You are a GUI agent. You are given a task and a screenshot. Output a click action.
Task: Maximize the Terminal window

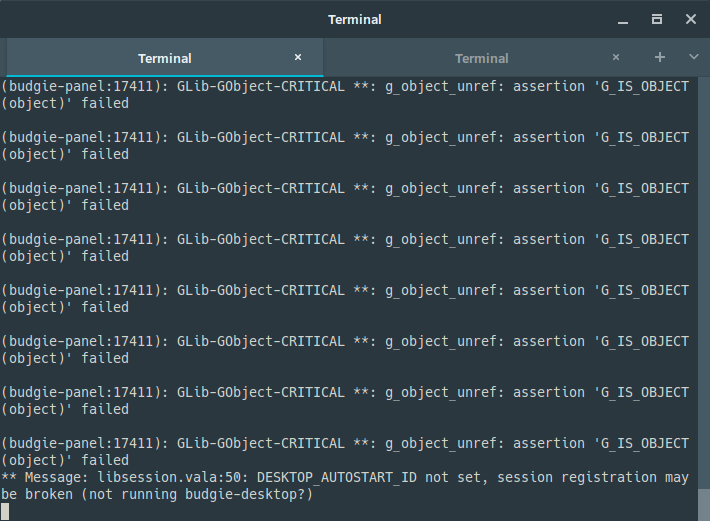tap(657, 19)
